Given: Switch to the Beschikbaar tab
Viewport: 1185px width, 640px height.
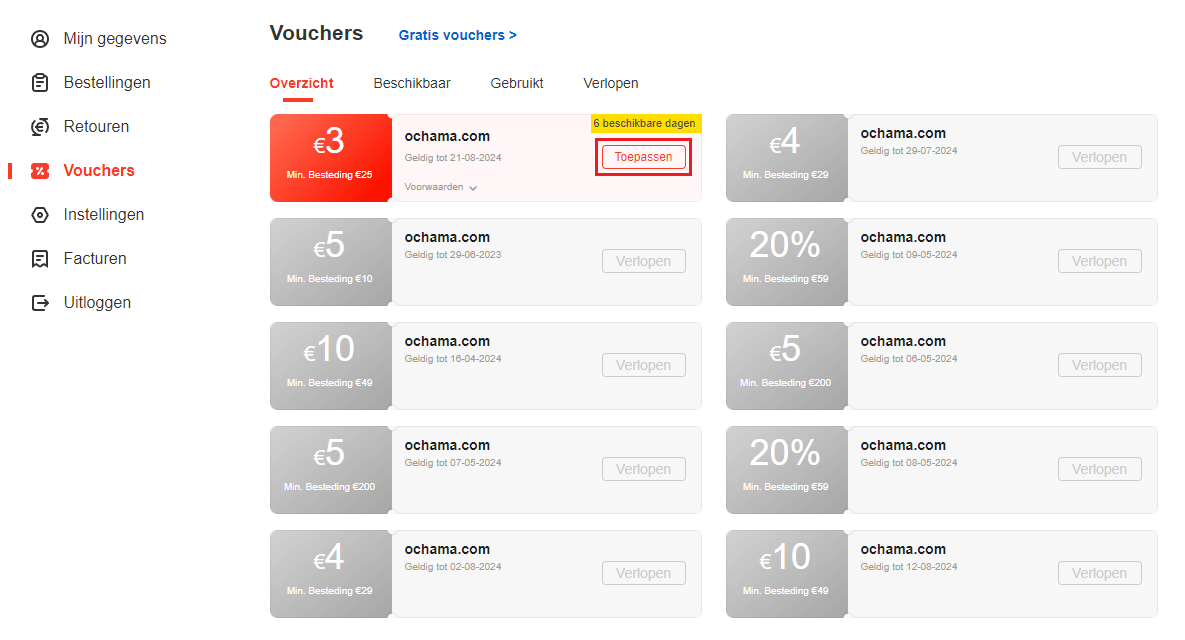Looking at the screenshot, I should 412,84.
